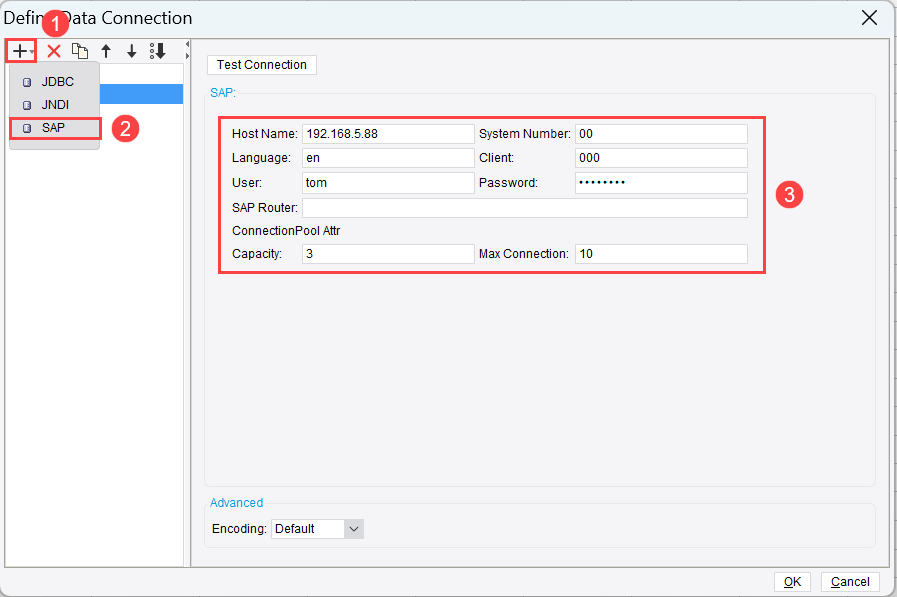897x597 pixels.
Task: Copy the selected data connection
Action: 80,51
